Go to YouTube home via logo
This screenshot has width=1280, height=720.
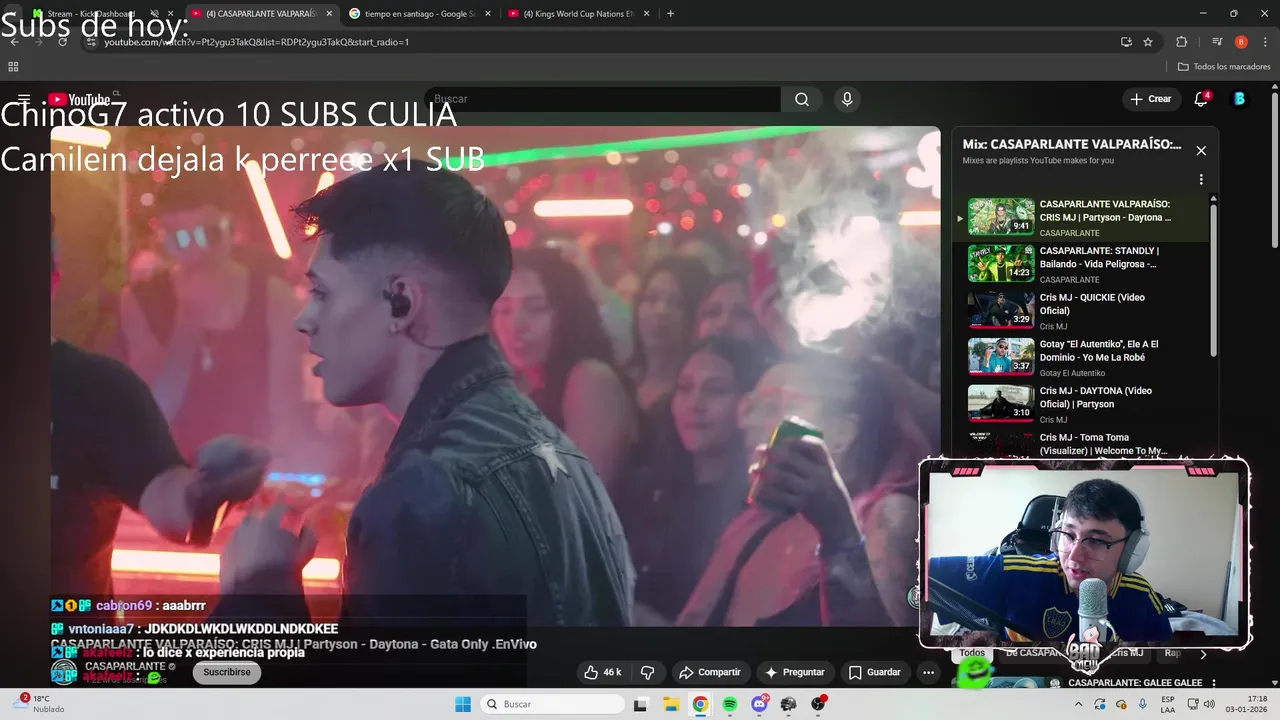[79, 99]
